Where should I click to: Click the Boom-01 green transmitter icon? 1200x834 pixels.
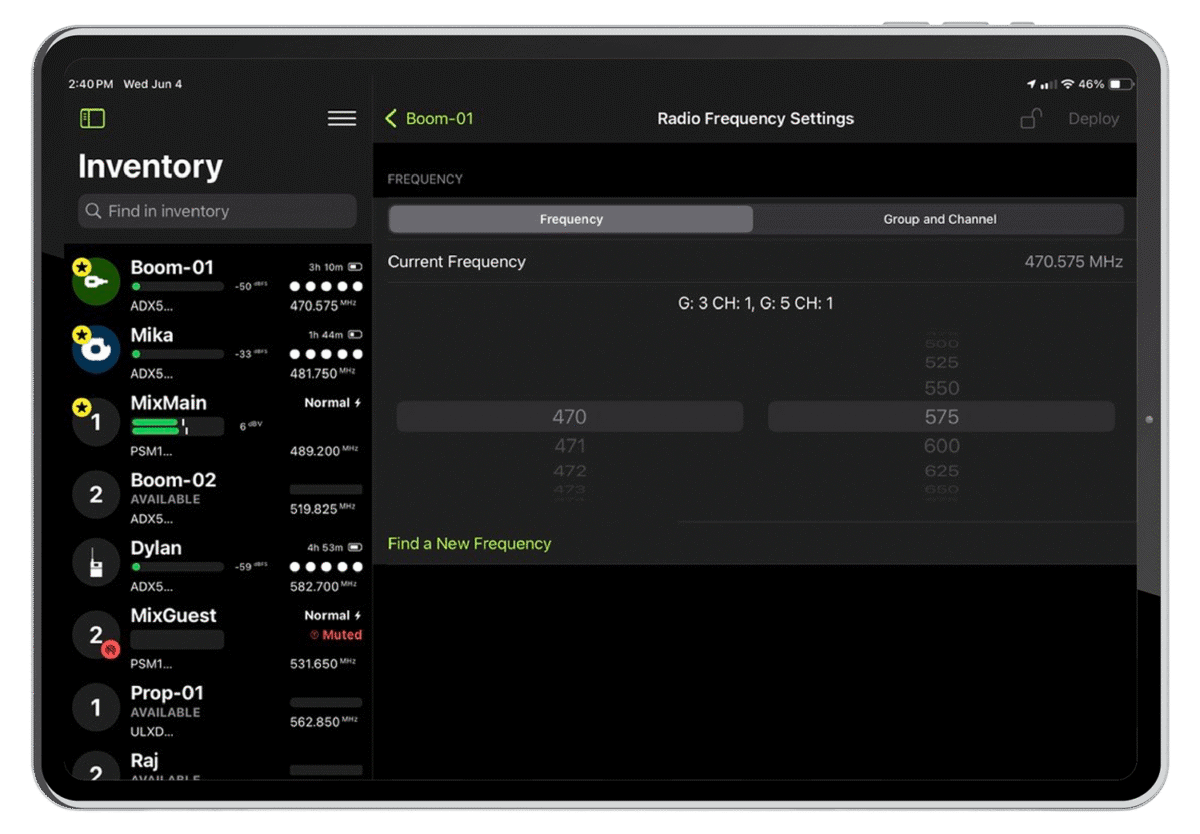(x=97, y=282)
